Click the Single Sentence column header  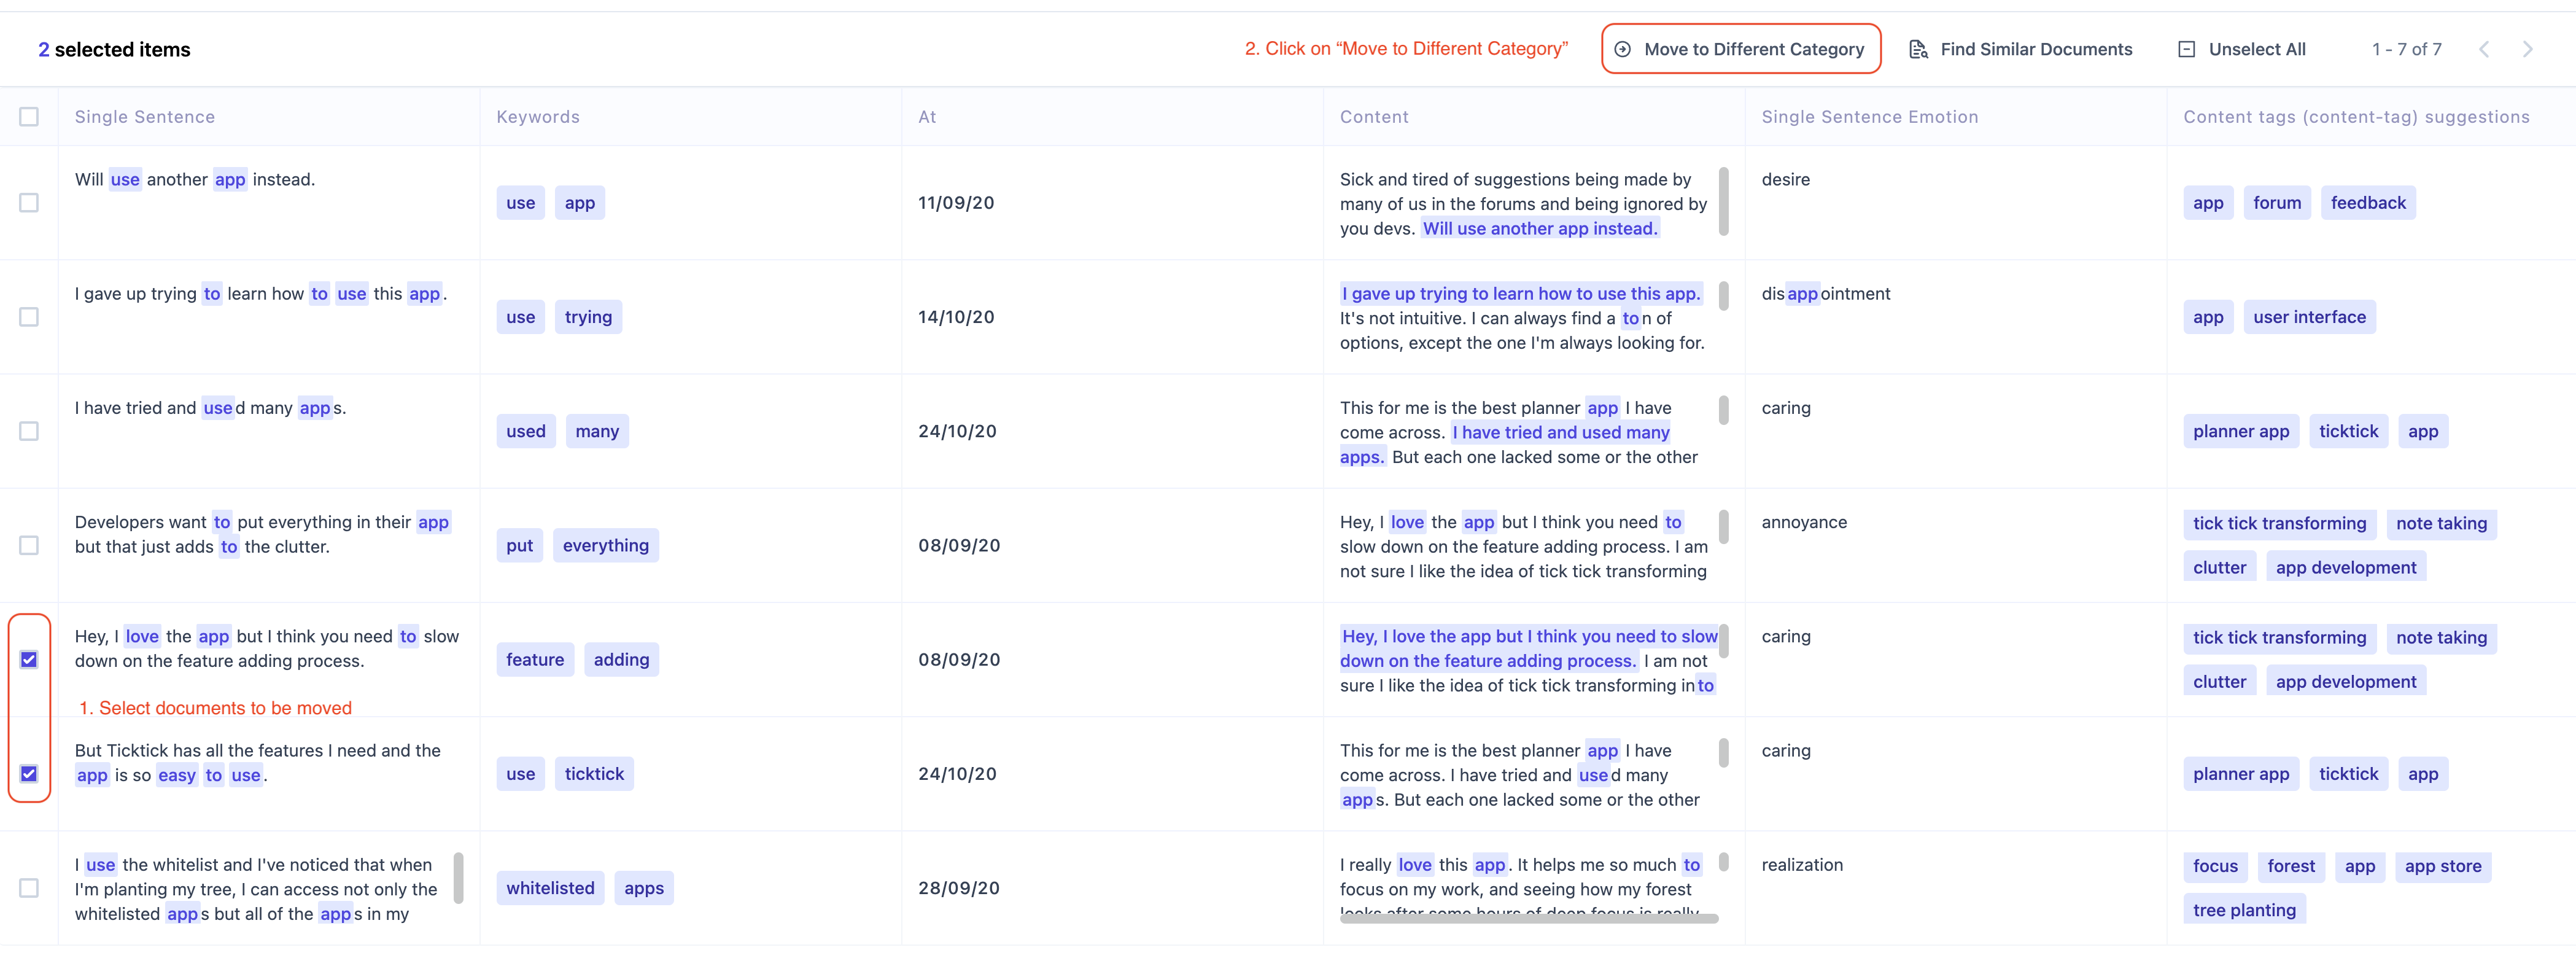click(x=145, y=117)
